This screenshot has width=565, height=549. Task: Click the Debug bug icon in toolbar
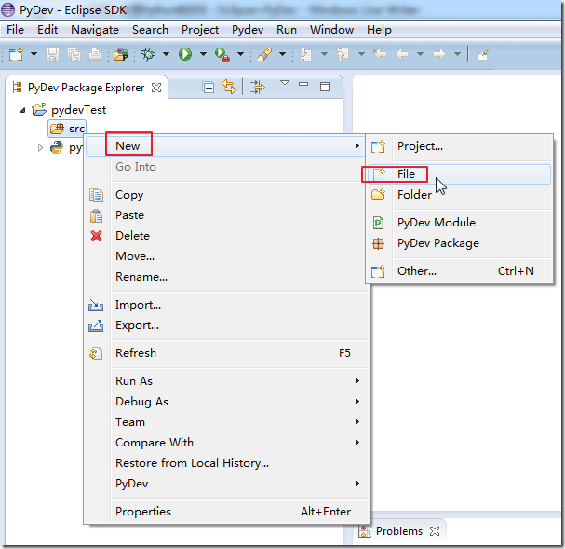click(x=148, y=54)
